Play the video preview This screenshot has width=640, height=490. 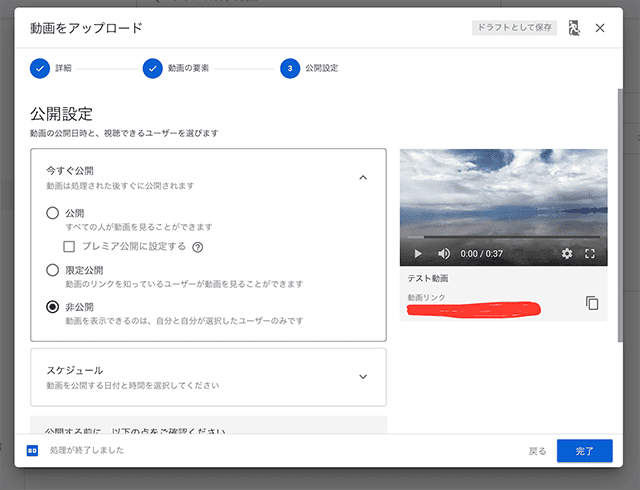418,254
